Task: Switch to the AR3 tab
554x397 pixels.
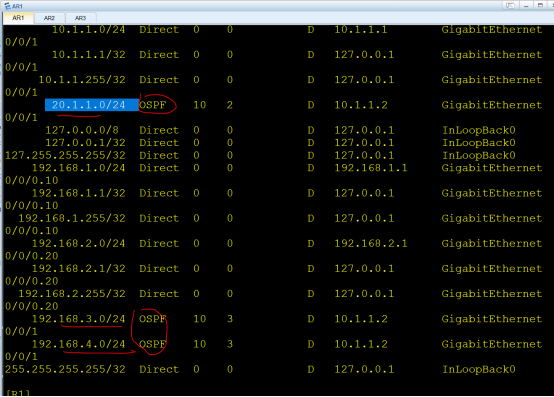Action: coord(81,18)
